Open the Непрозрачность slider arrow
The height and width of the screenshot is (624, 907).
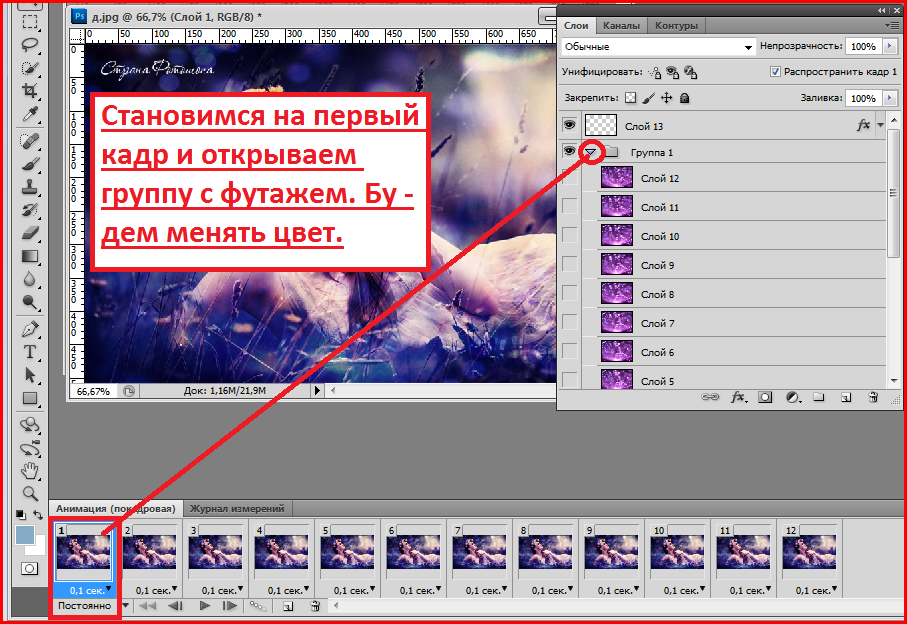pyautogui.click(x=890, y=46)
